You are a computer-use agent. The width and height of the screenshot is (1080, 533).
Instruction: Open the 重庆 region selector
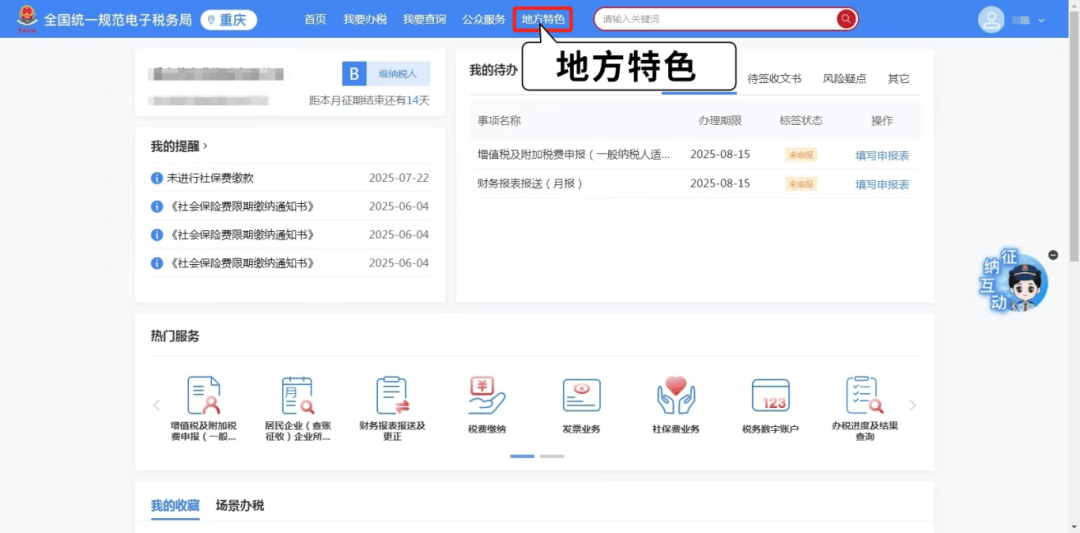(x=229, y=20)
